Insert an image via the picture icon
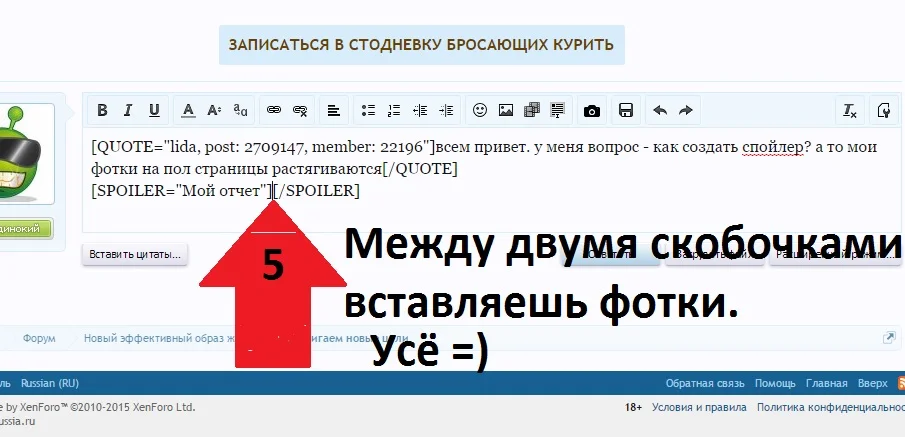The image size is (905, 437). tap(506, 110)
